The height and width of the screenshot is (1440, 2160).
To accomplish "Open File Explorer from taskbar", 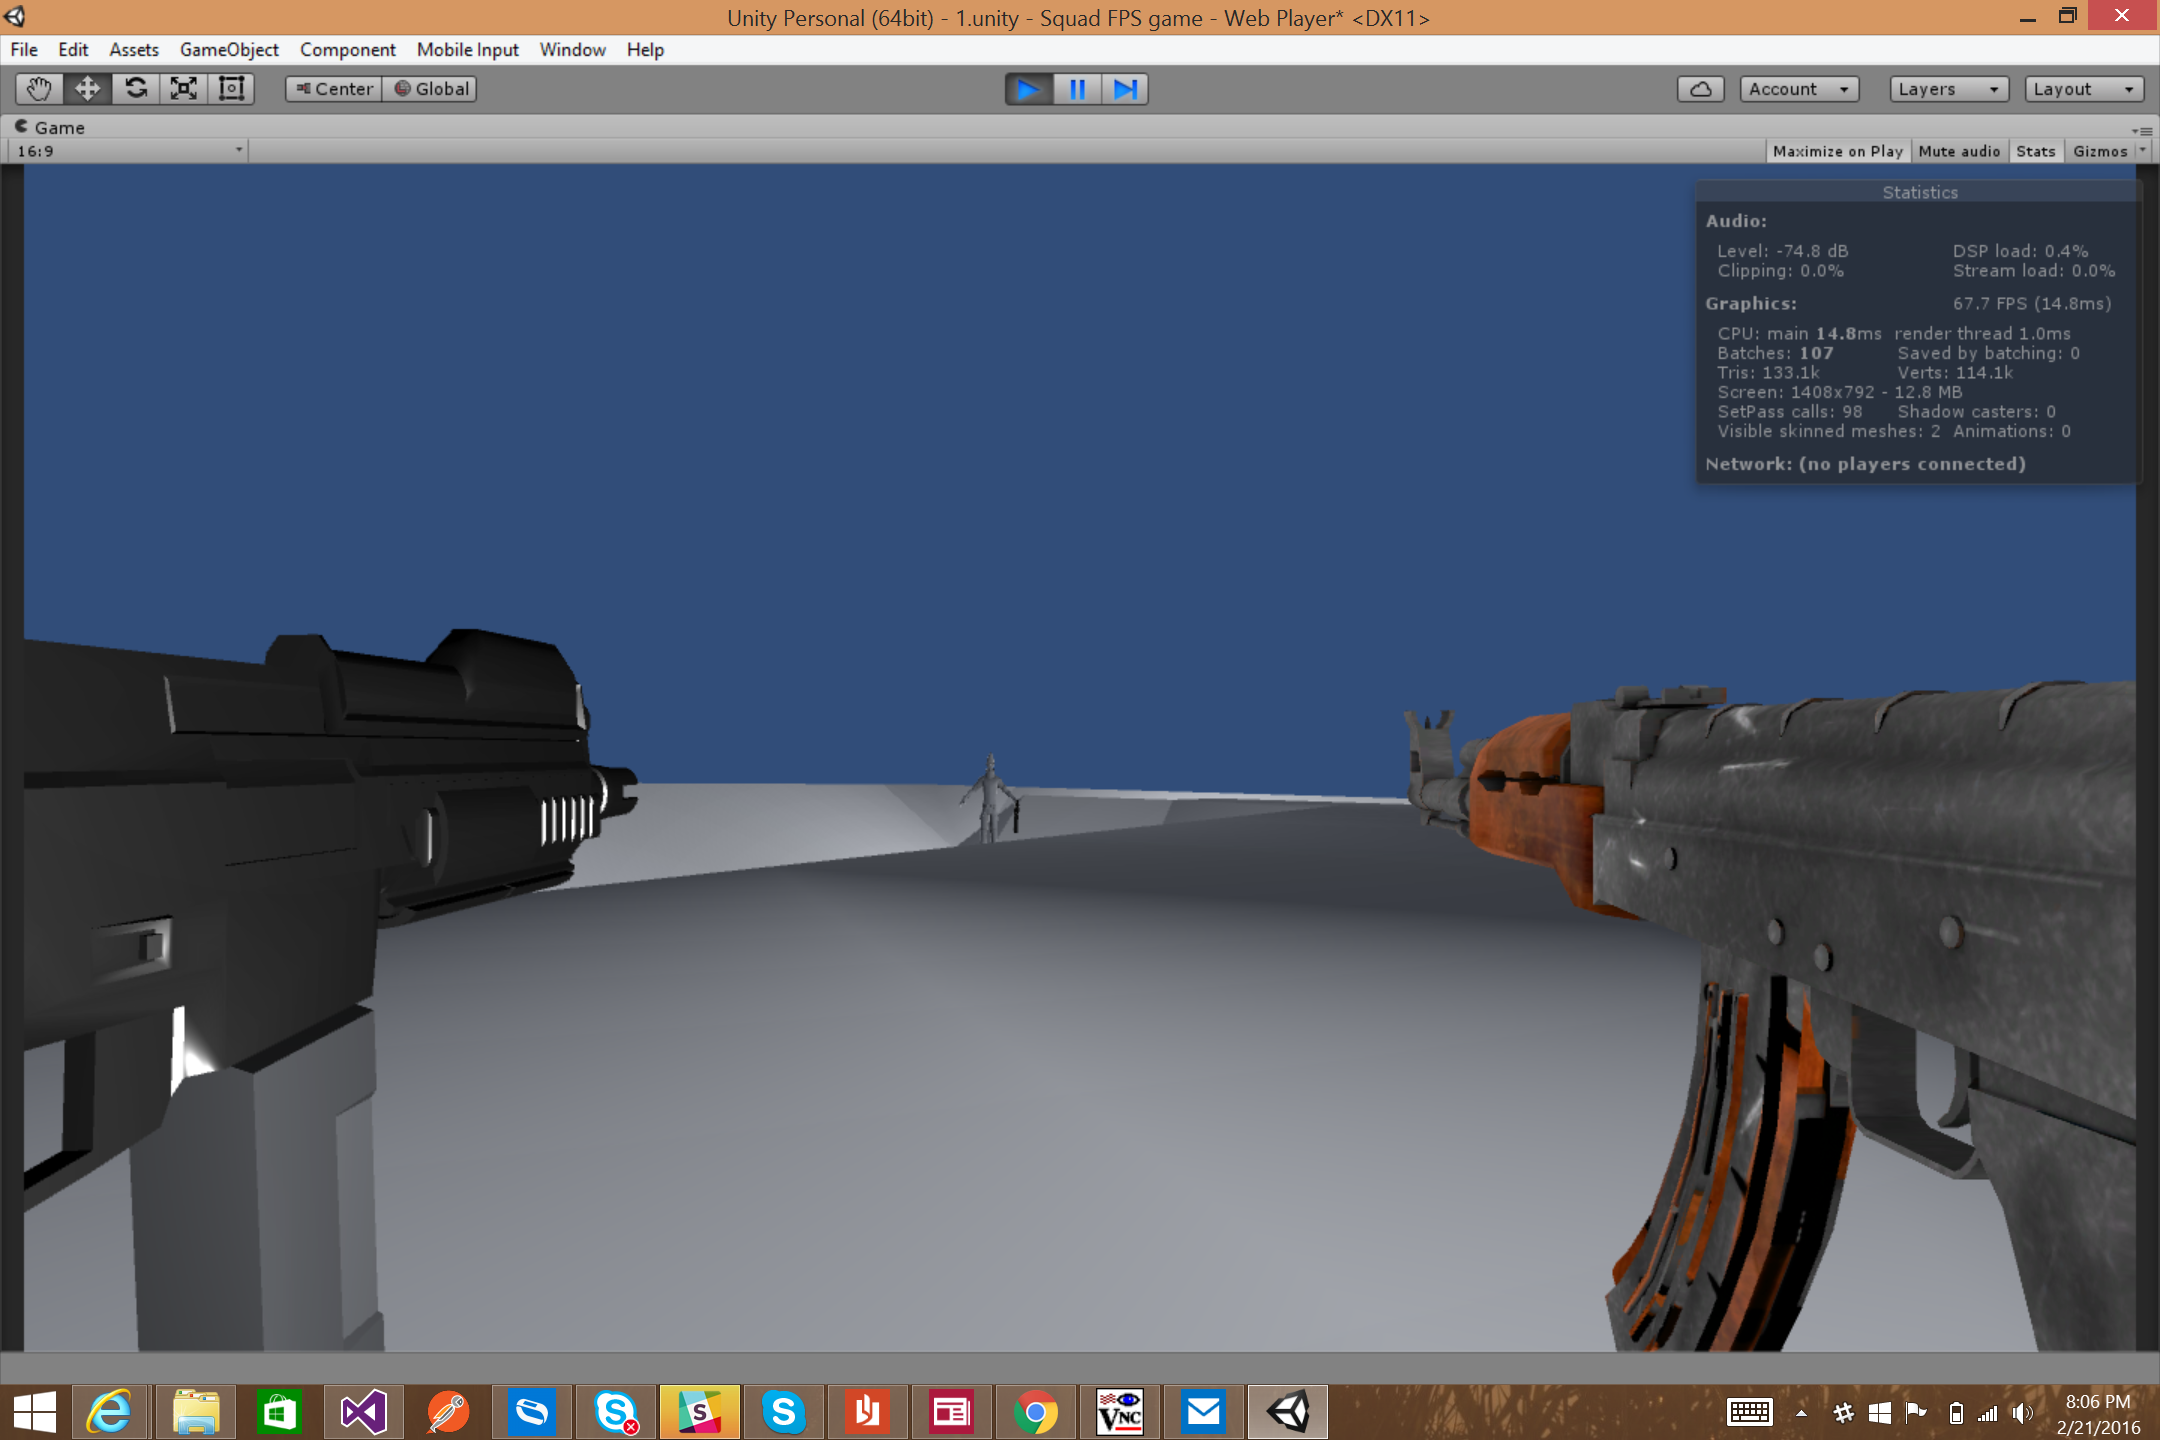I will pyautogui.click(x=195, y=1412).
